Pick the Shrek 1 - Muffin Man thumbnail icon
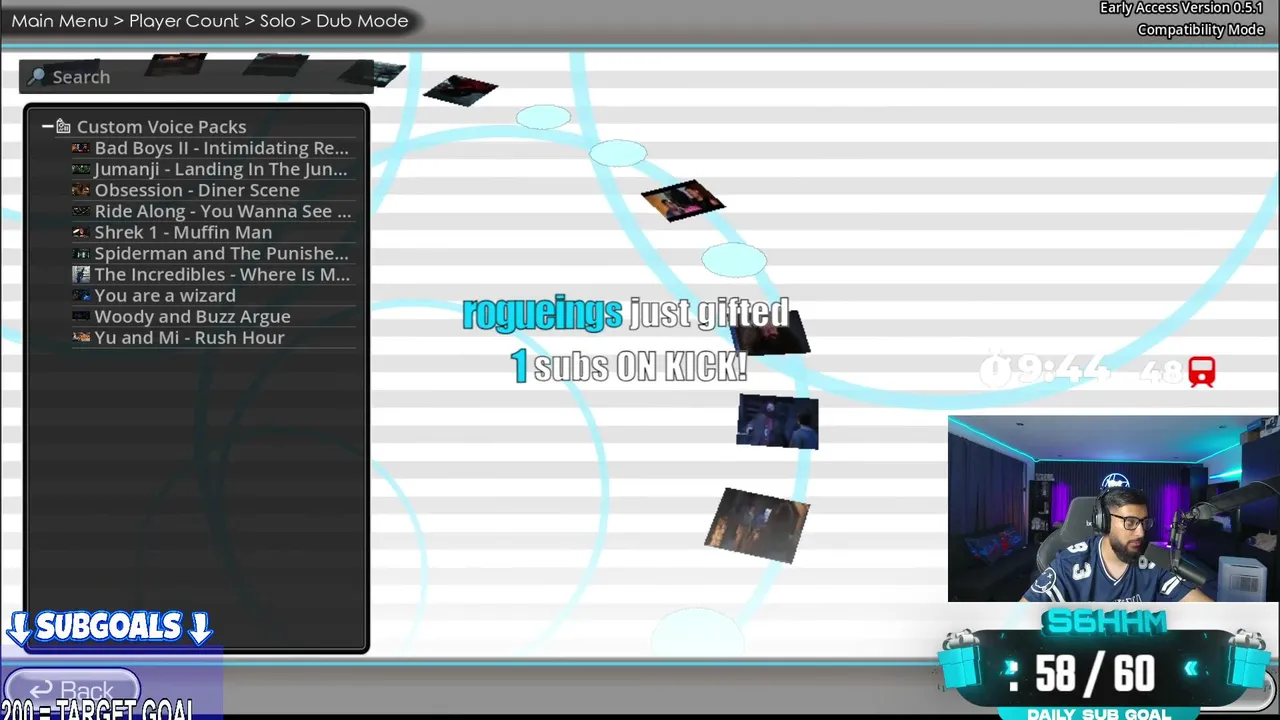 [81, 232]
